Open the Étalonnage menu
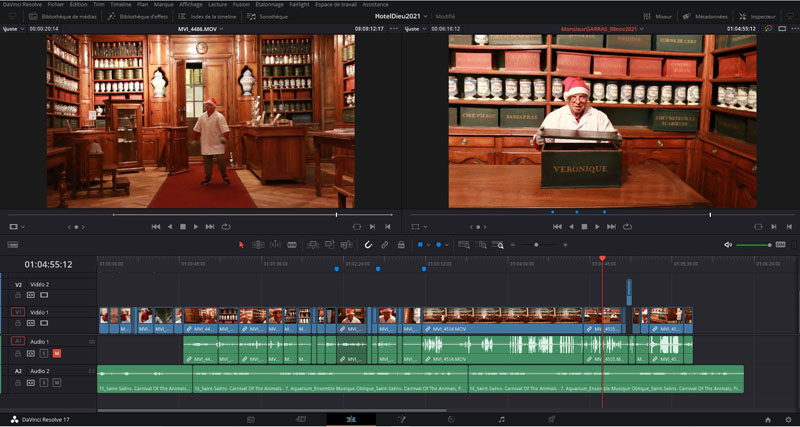Viewport: 800px width, 427px height. tap(267, 4)
